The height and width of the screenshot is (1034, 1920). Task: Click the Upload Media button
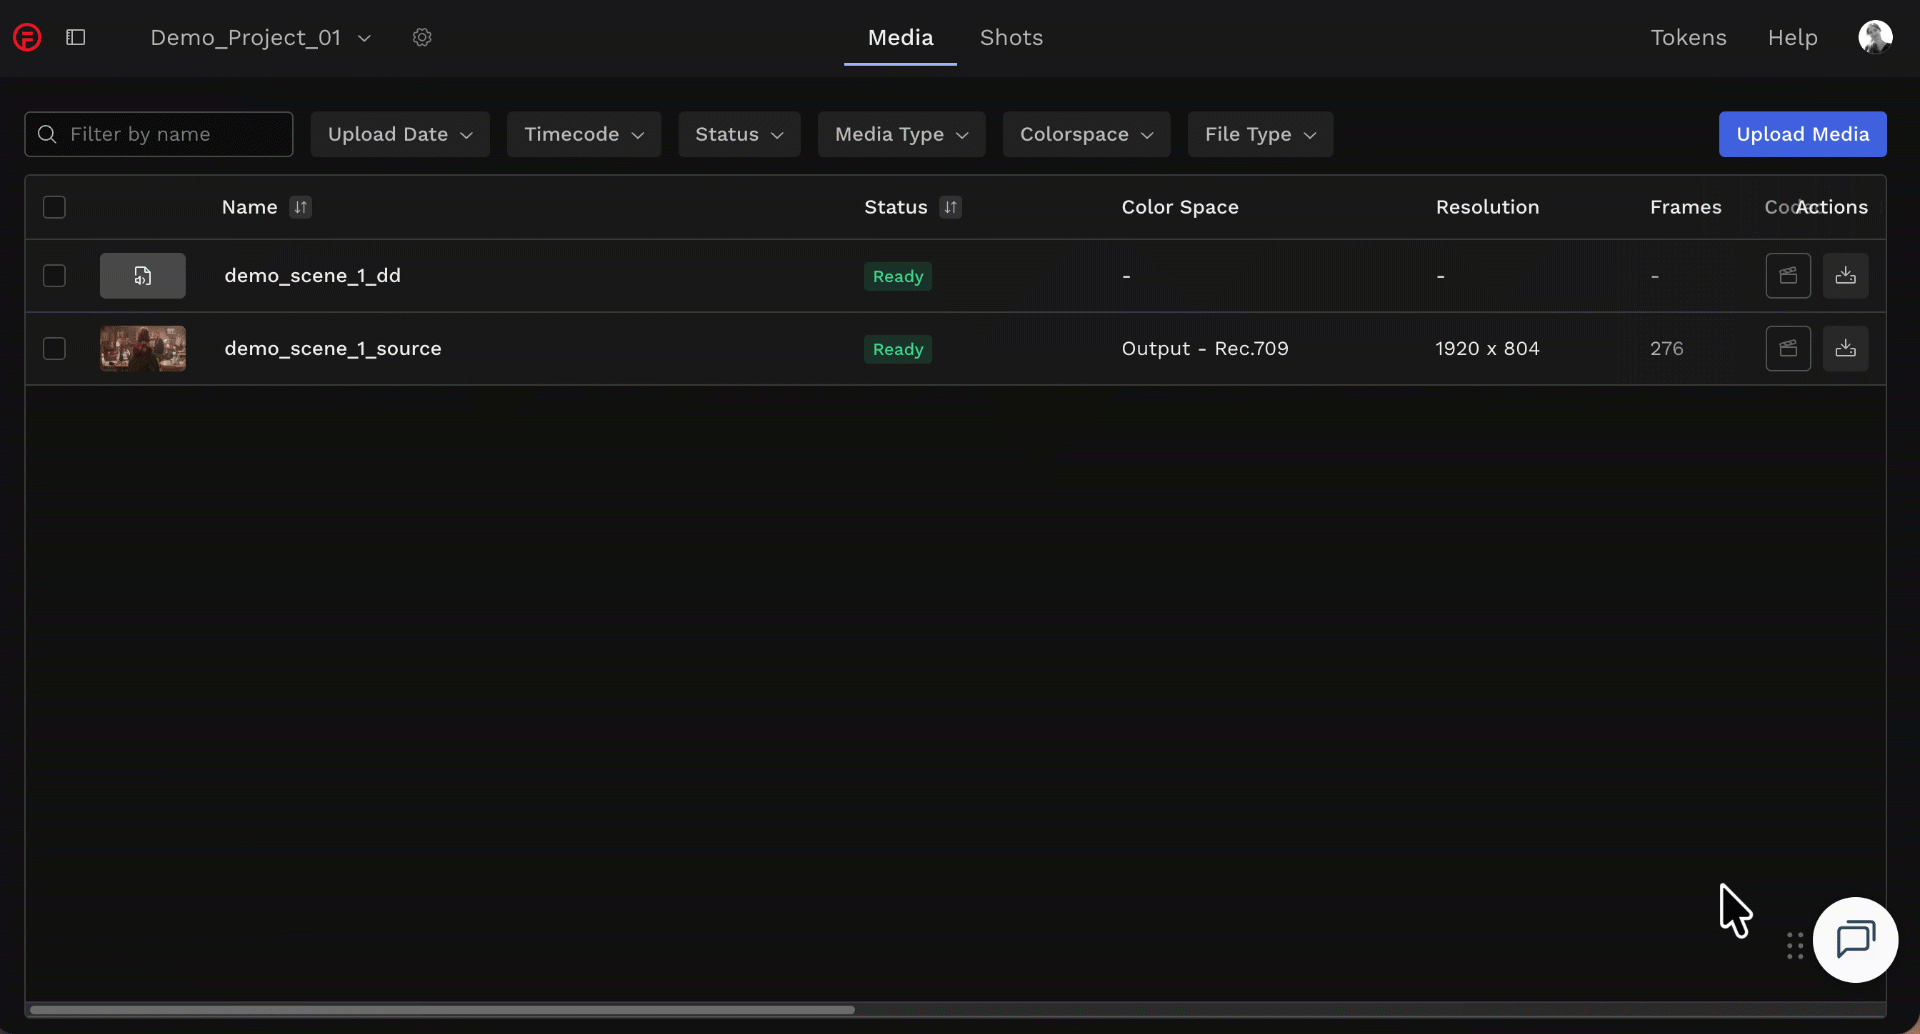(x=1802, y=134)
